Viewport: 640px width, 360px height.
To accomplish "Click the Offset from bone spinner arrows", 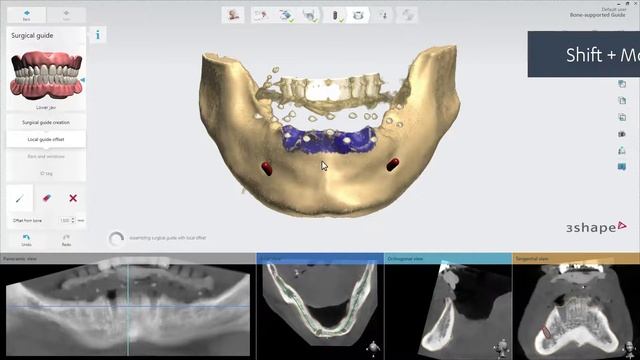I will pyautogui.click(x=73, y=220).
